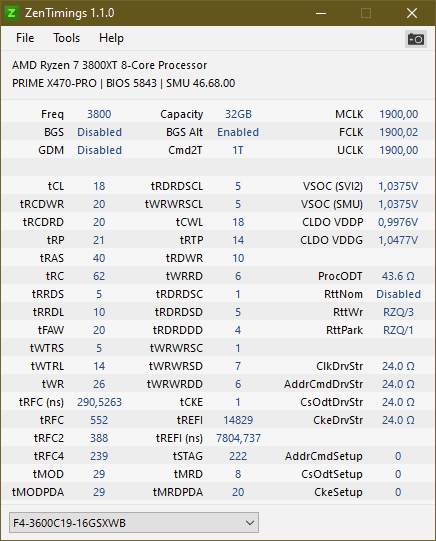Close the ZenTimings window

click(412, 13)
